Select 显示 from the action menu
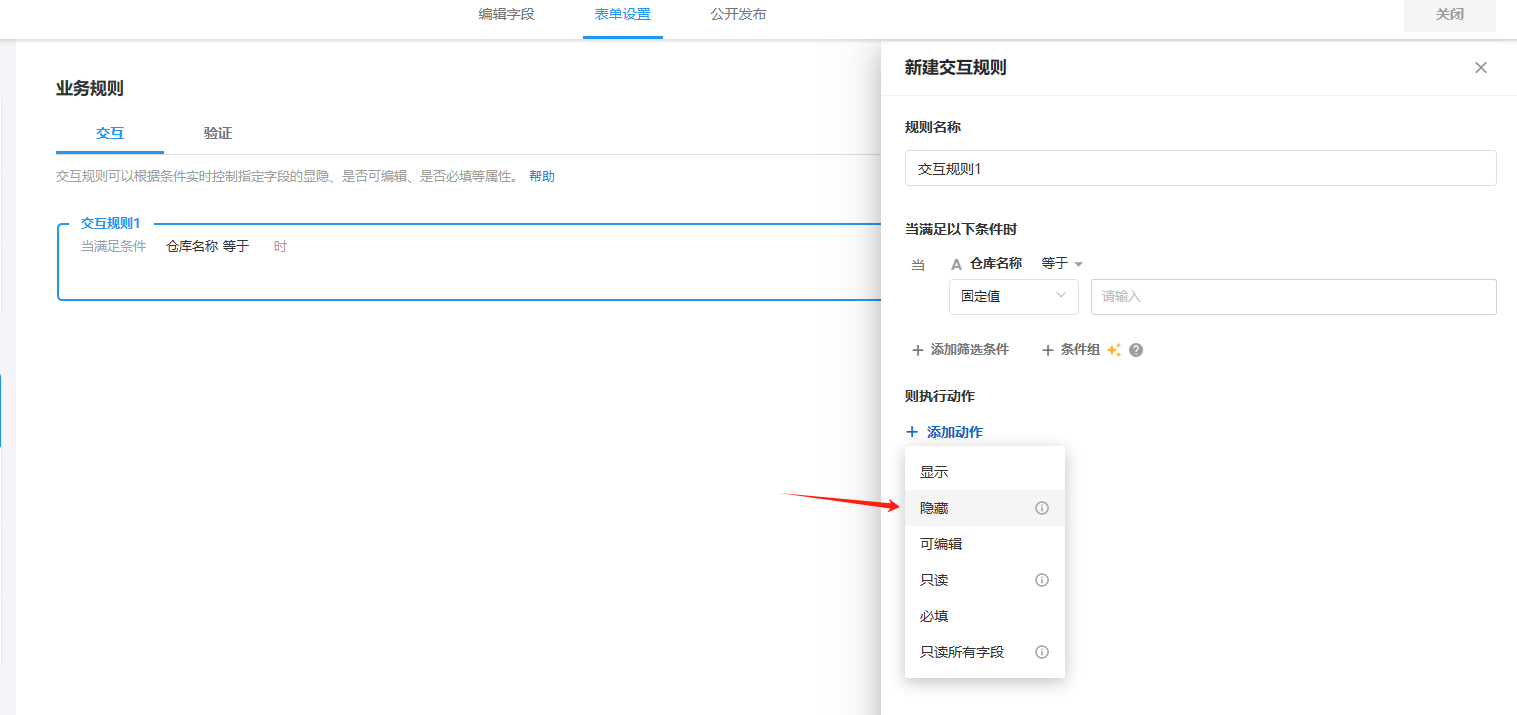The width and height of the screenshot is (1517, 715). pyautogui.click(x=934, y=472)
